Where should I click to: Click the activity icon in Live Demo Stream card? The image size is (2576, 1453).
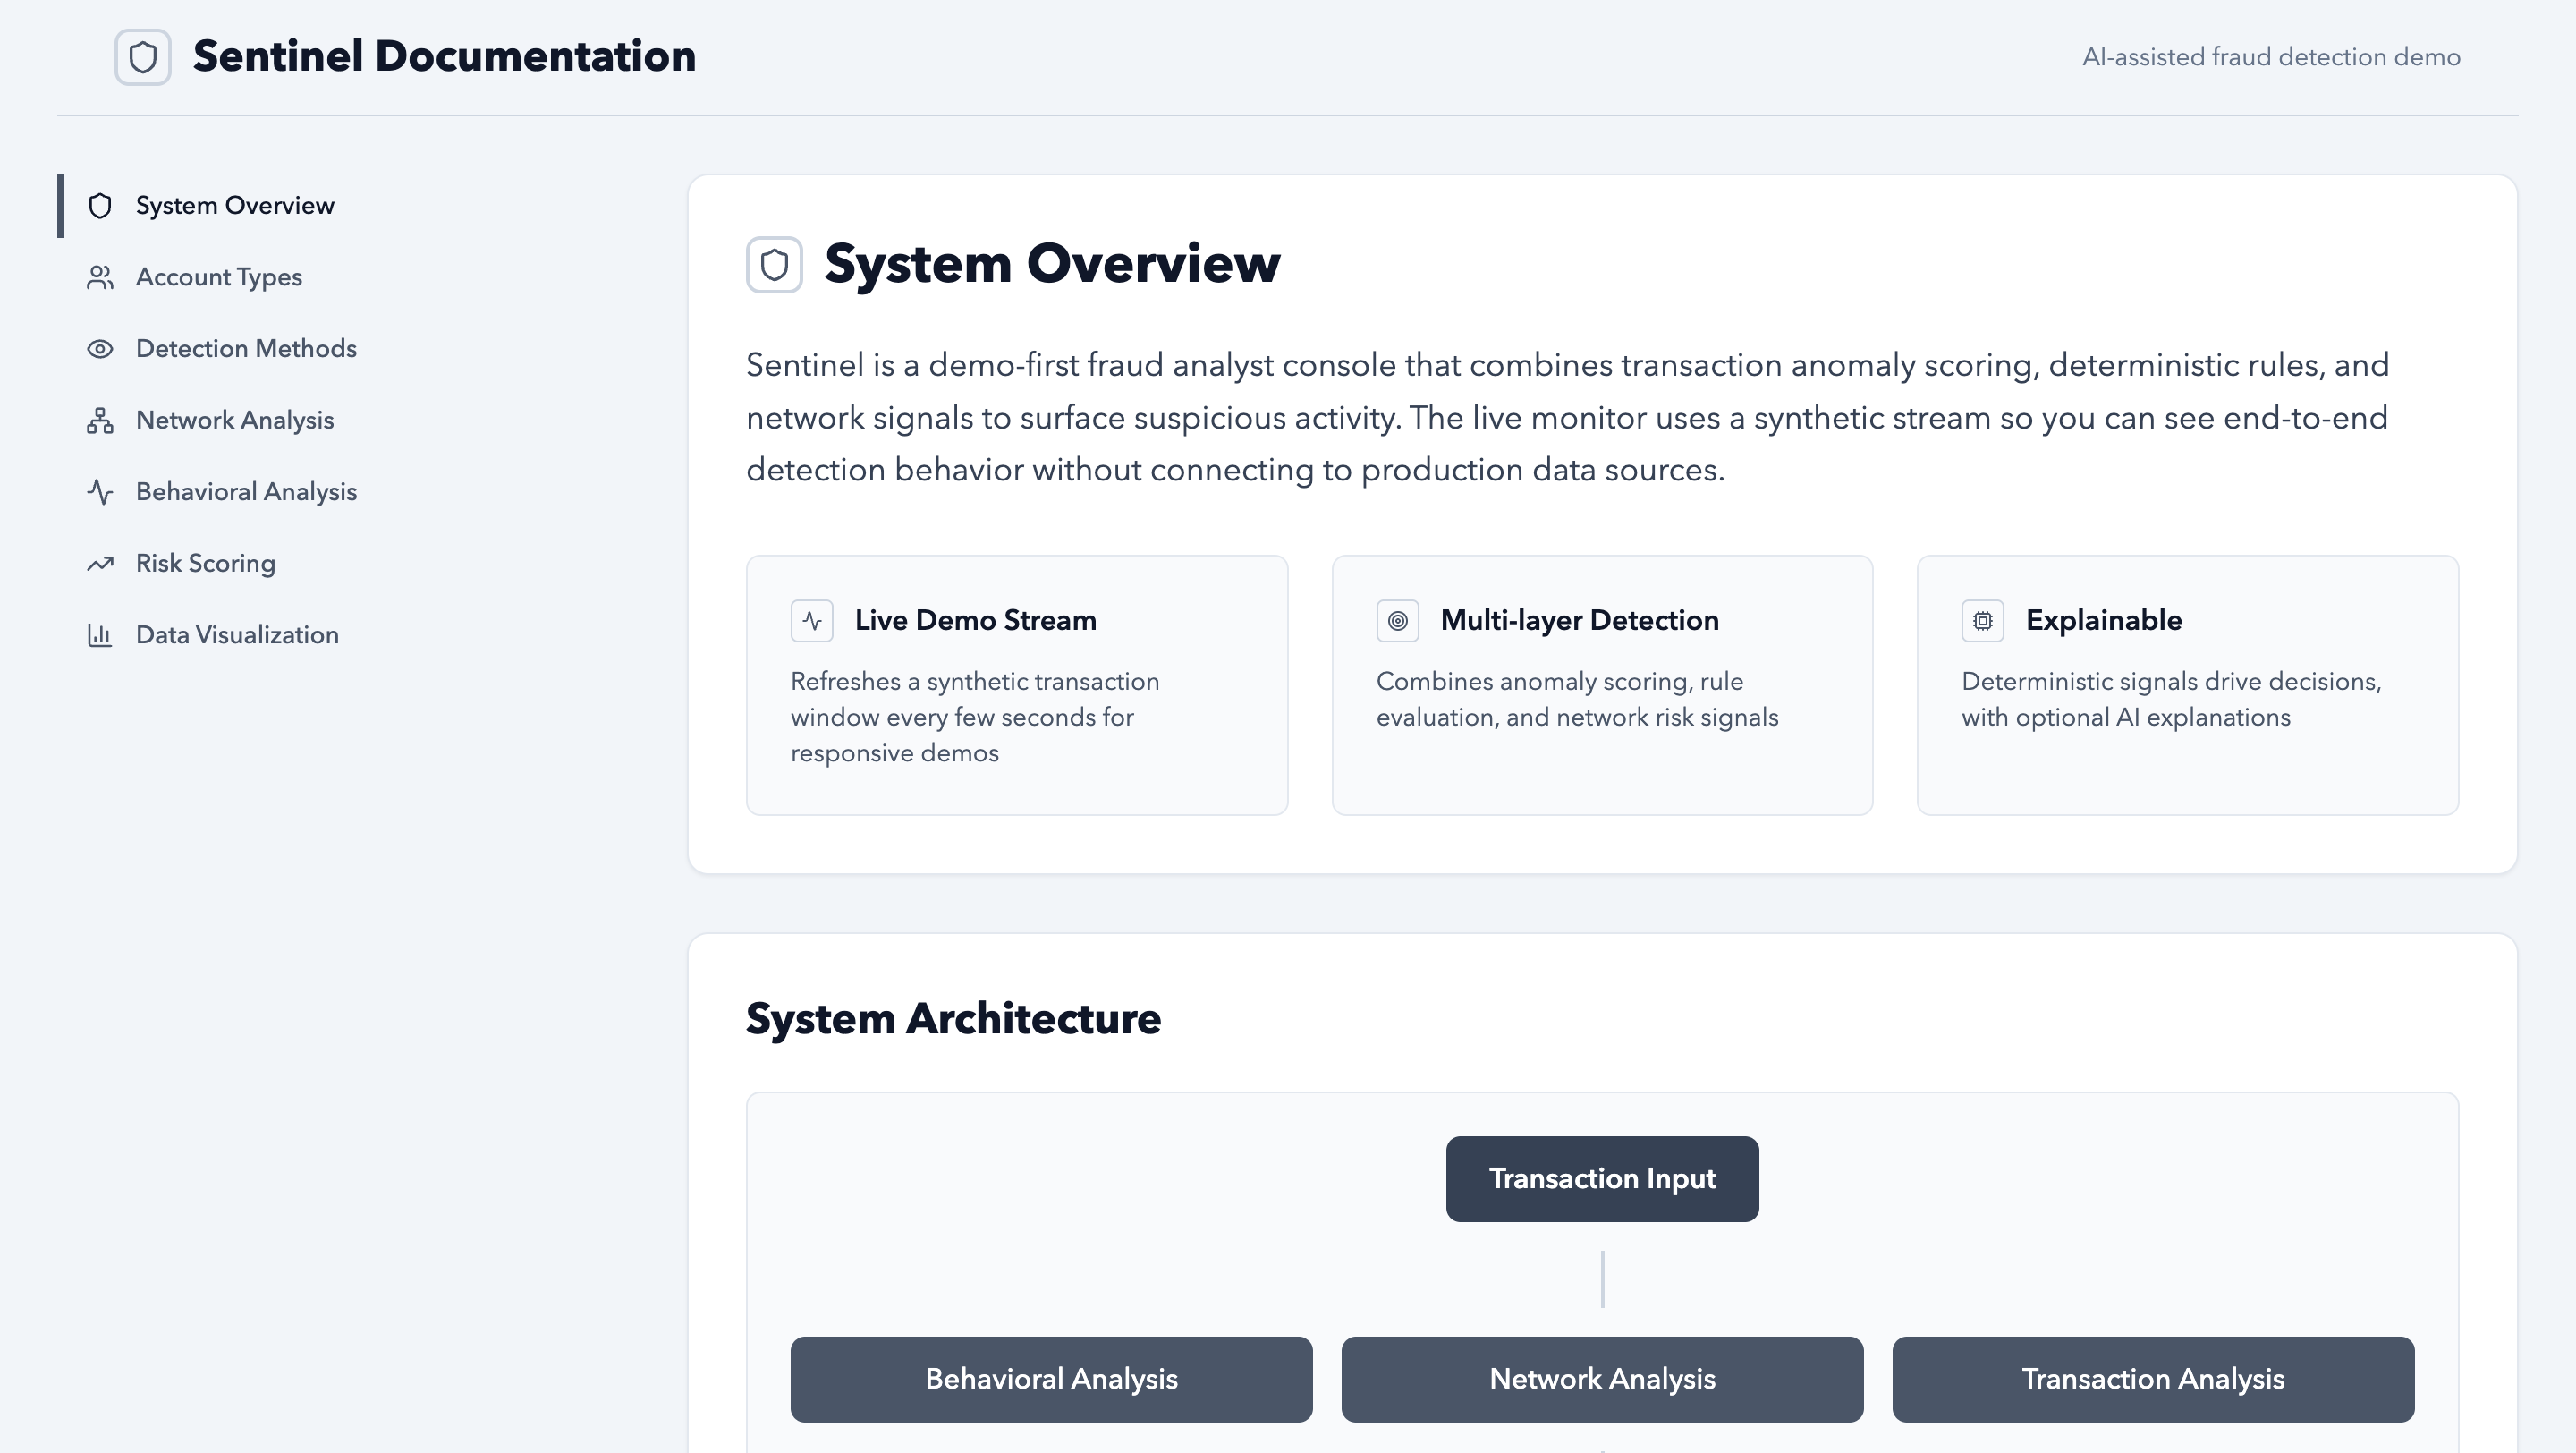pyautogui.click(x=812, y=621)
